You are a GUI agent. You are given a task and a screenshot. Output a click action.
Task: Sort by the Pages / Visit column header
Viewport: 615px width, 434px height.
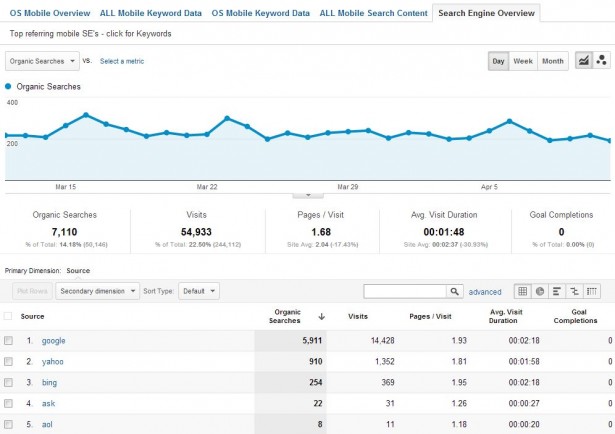[x=430, y=316]
